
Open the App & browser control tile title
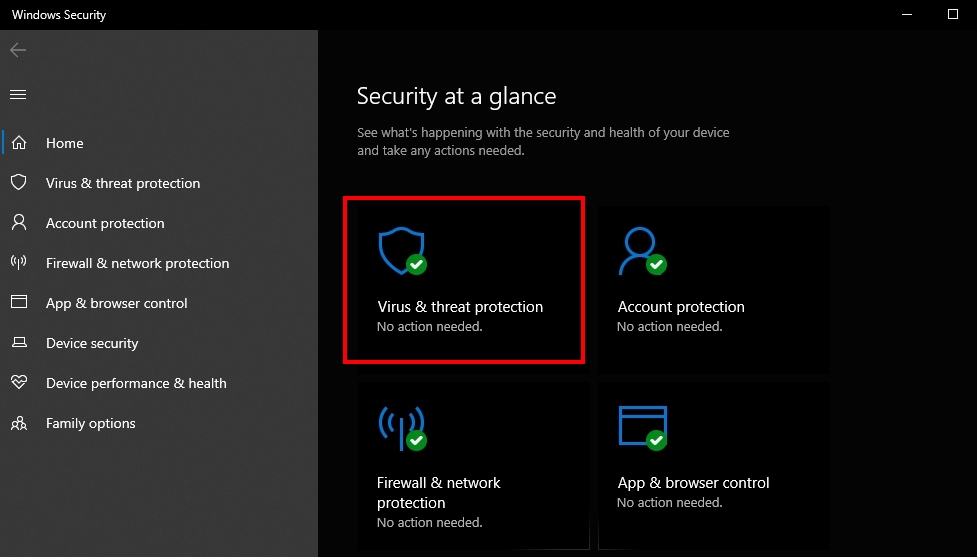[693, 483]
